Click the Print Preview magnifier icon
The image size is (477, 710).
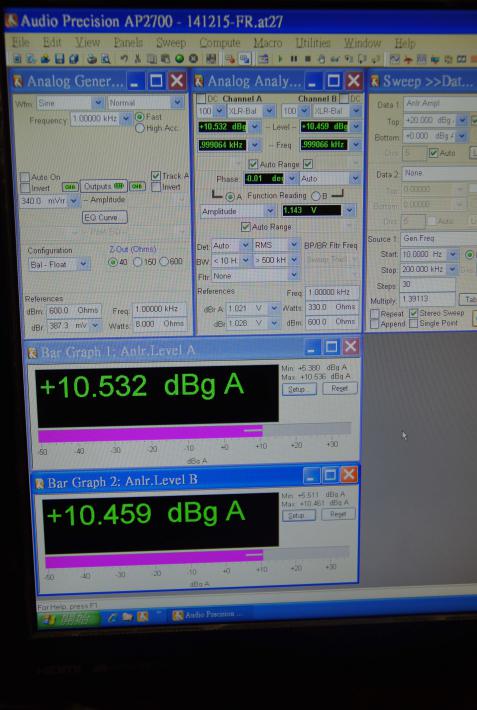pos(105,59)
